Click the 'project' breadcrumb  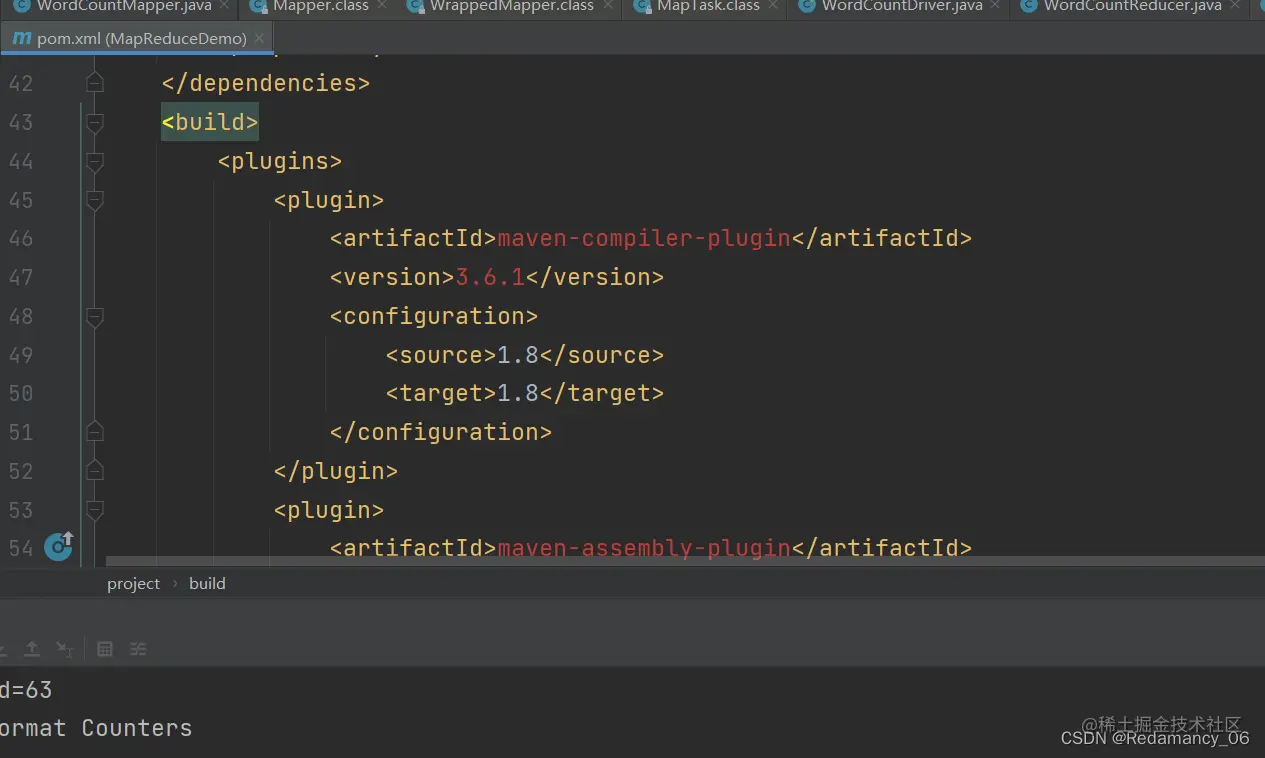point(133,583)
